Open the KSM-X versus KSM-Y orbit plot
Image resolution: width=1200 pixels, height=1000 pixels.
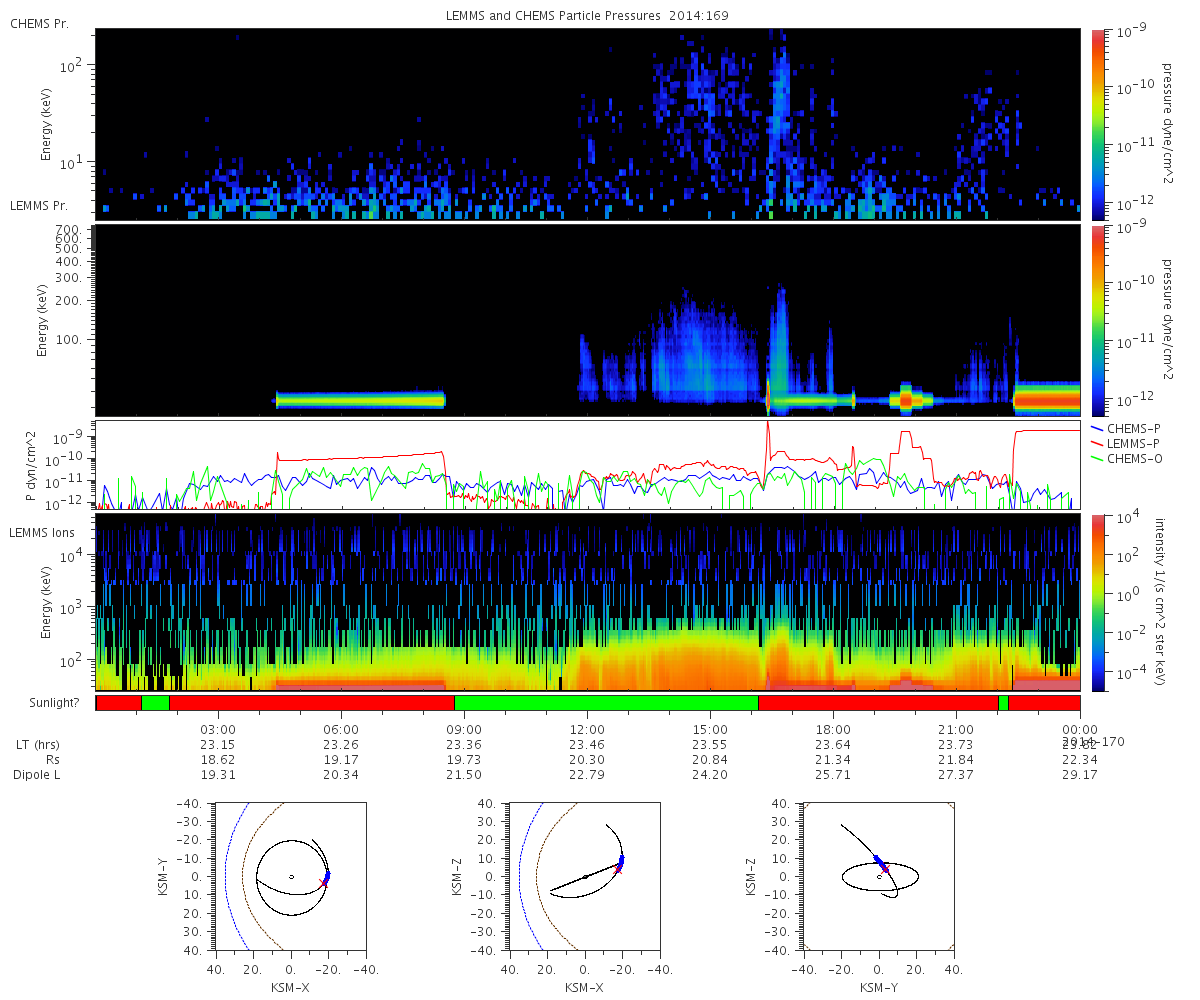click(x=290, y=876)
